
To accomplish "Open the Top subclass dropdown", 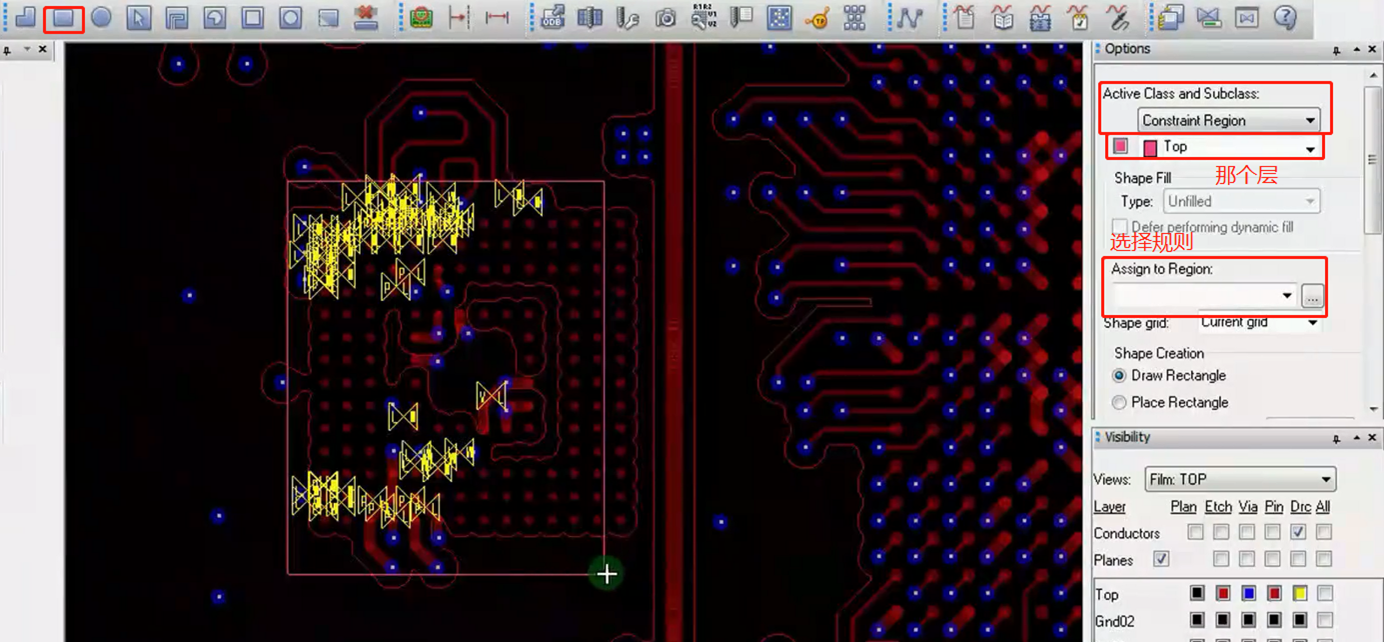I will click(x=1230, y=147).
